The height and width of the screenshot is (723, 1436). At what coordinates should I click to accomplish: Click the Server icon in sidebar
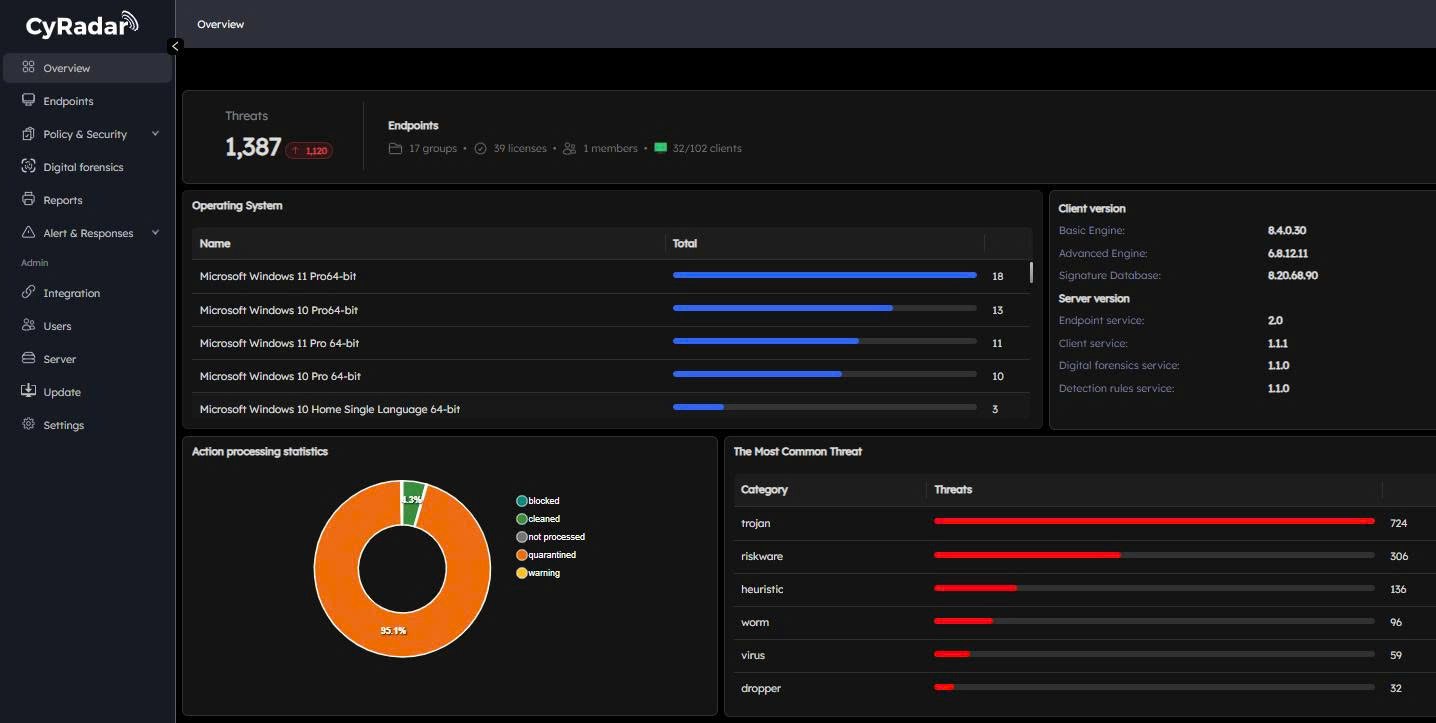(x=28, y=359)
